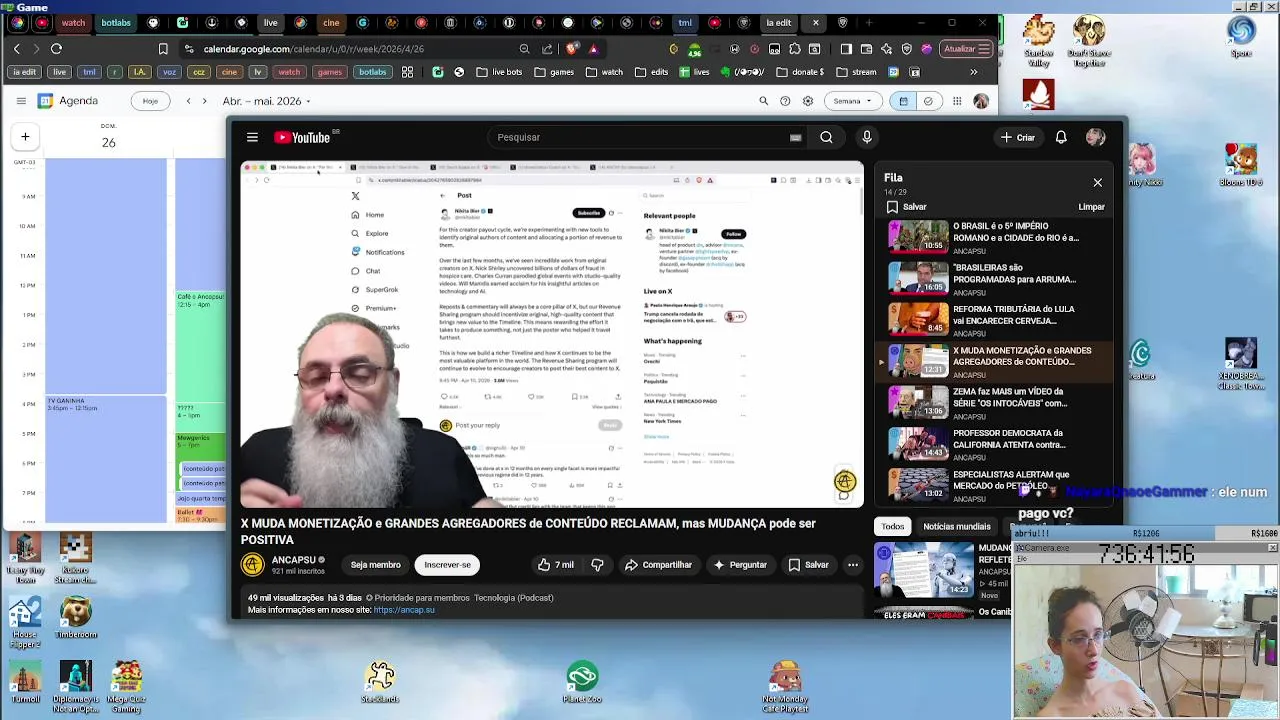Click the share icon in the address bar

(x=547, y=49)
